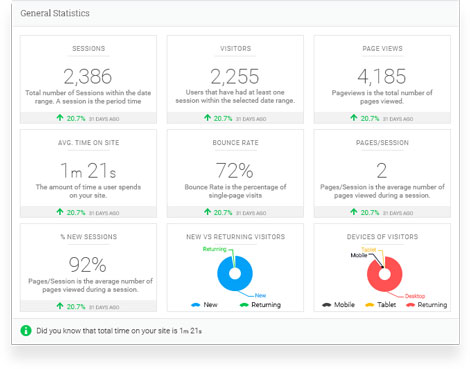Click up arrow in Bounce Rate card
This screenshot has height=369, width=470.
(207, 212)
